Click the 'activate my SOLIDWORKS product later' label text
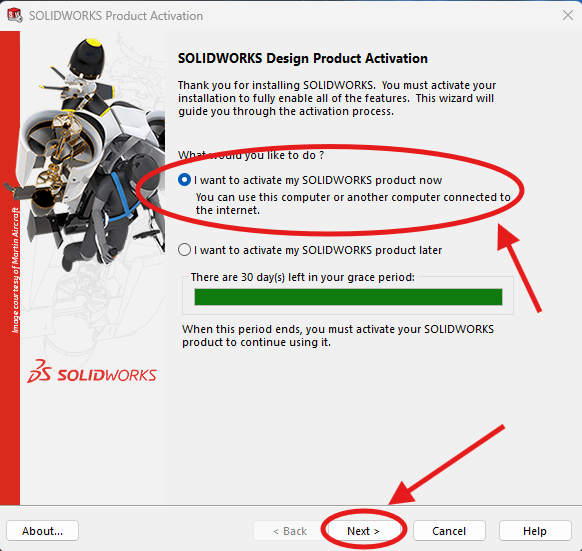 tap(318, 250)
